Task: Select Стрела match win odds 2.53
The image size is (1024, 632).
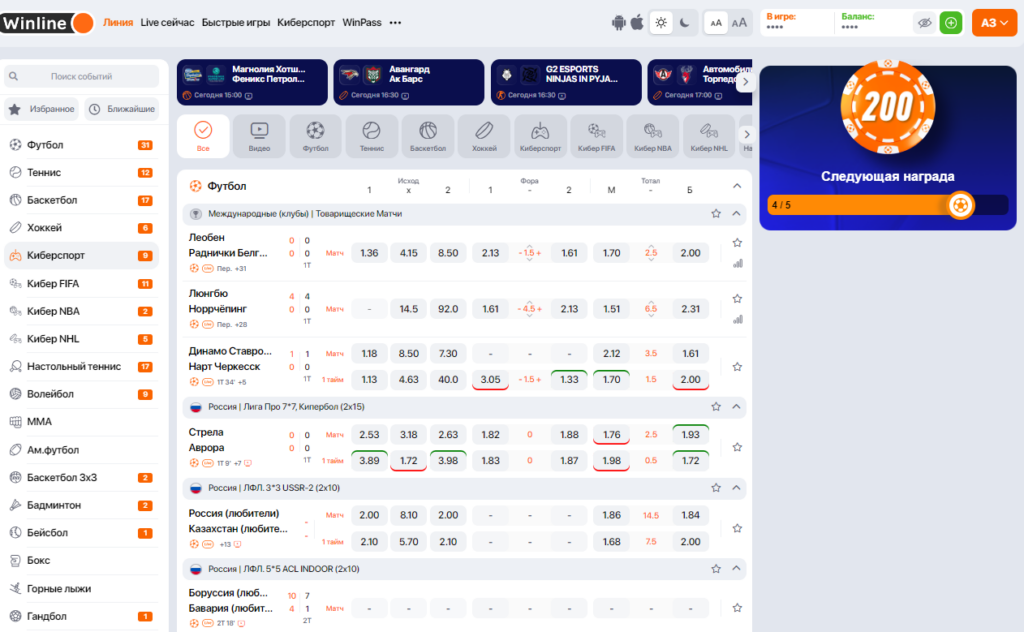Action: (369, 434)
